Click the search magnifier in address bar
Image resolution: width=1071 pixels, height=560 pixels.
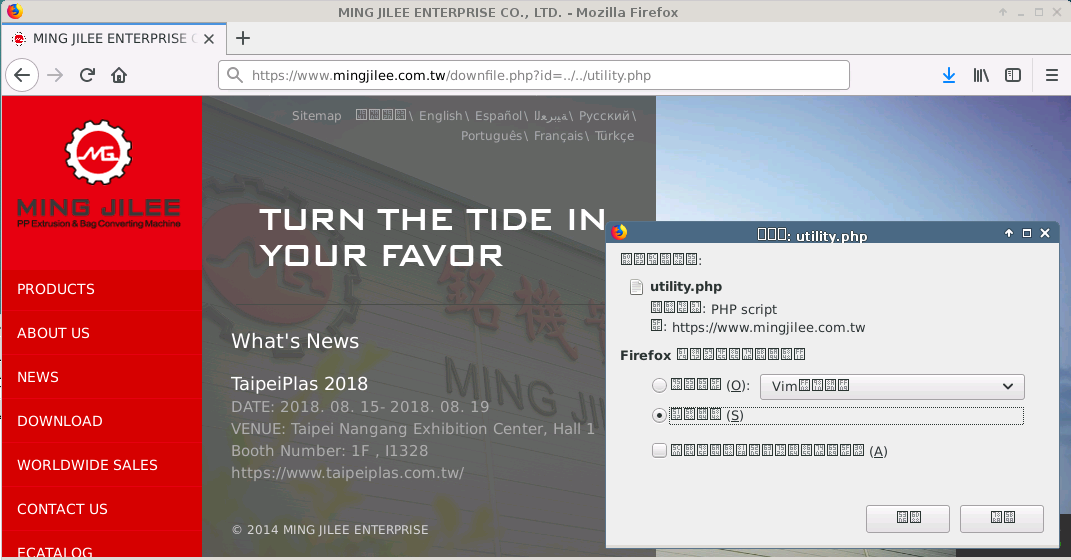(x=235, y=75)
